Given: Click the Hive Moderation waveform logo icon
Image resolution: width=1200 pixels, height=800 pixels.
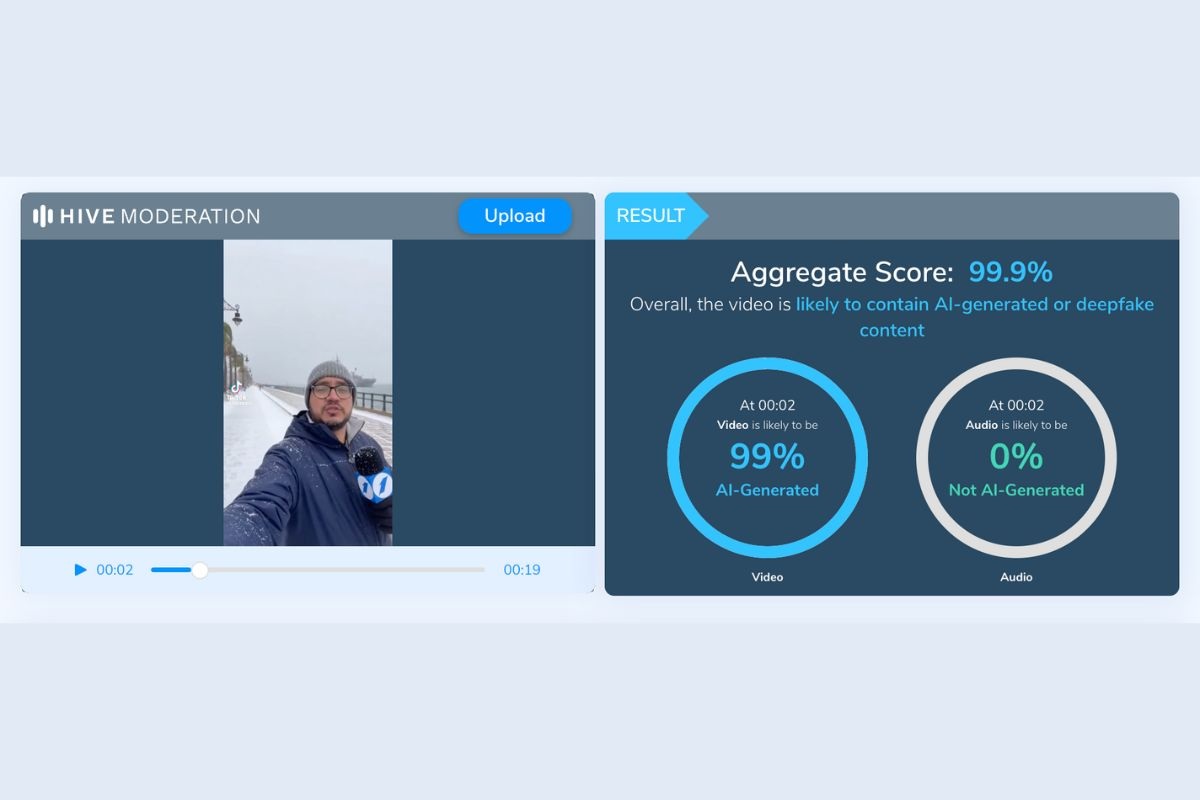Looking at the screenshot, I should point(43,216).
